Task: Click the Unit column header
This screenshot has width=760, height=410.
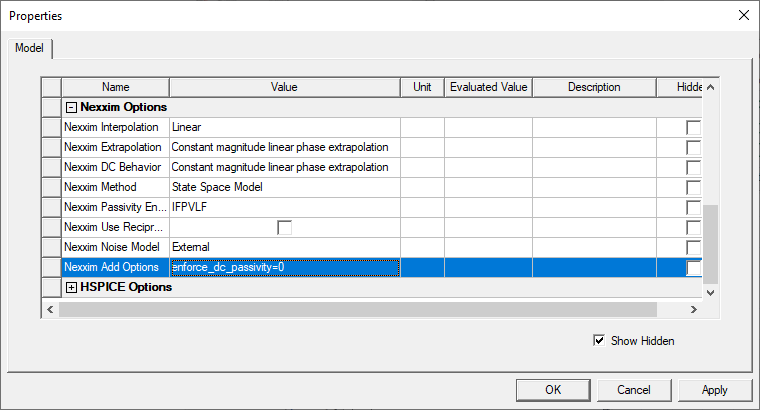Action: coord(422,87)
